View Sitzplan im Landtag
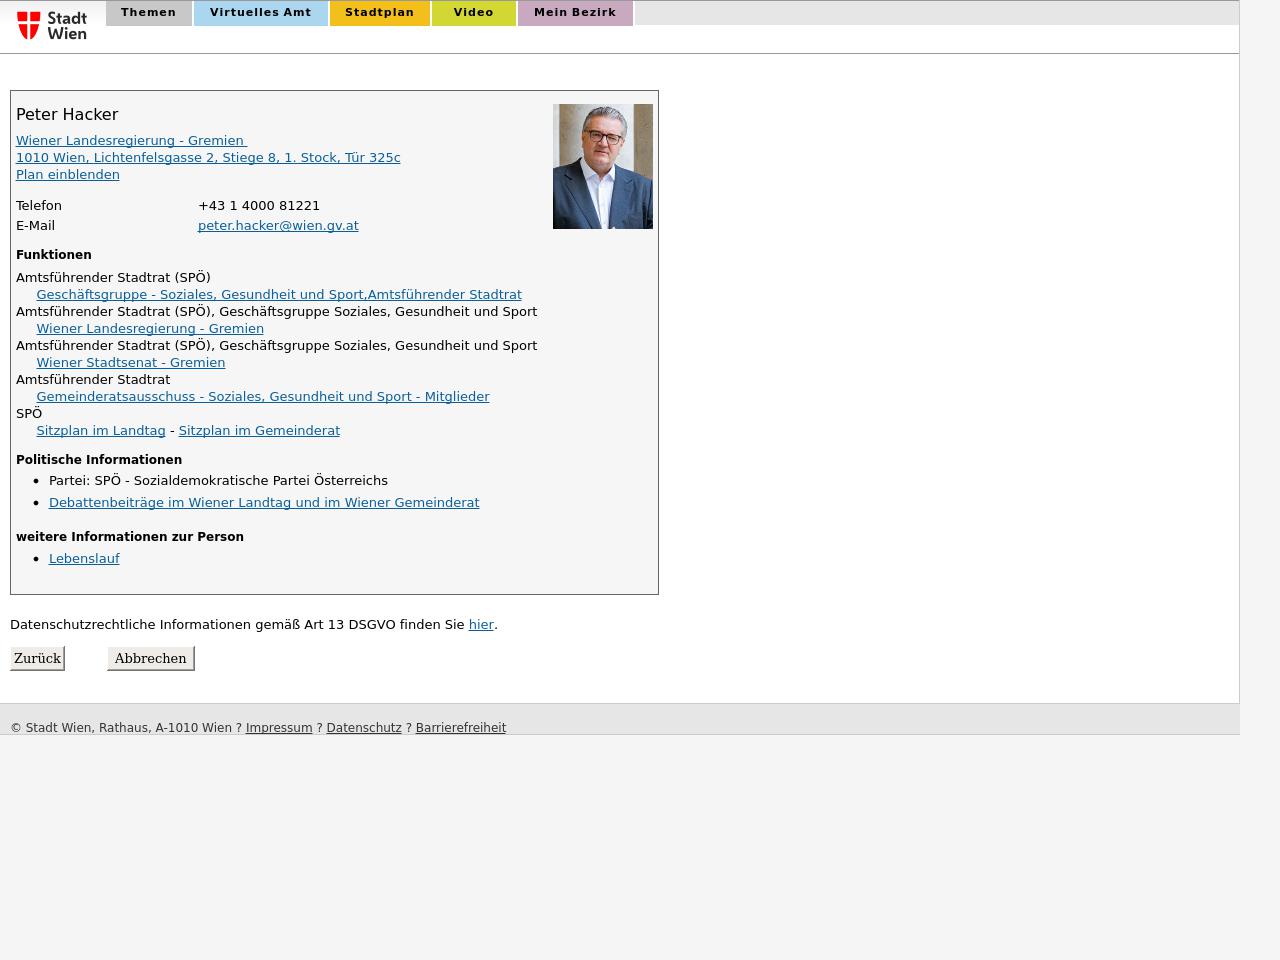 coord(101,431)
